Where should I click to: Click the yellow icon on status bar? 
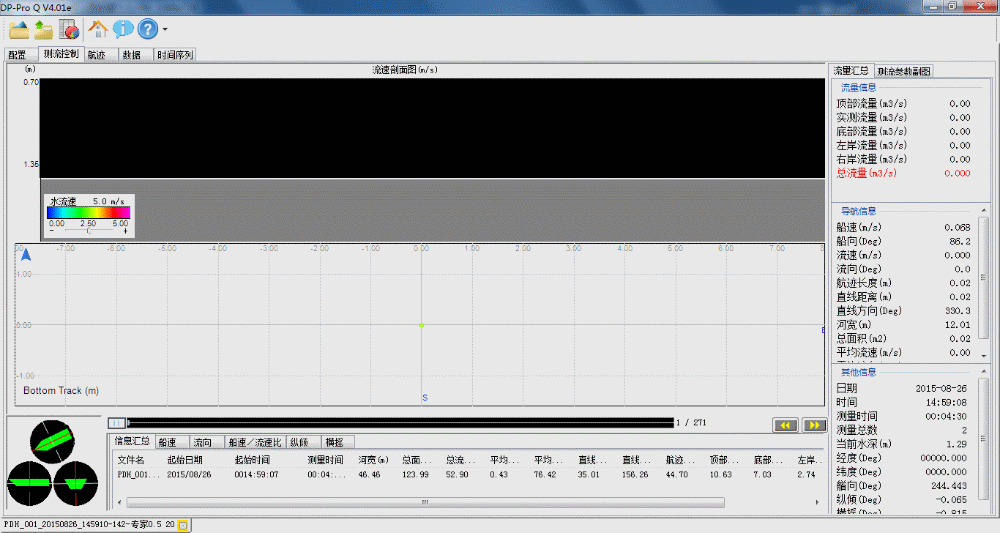click(182, 525)
